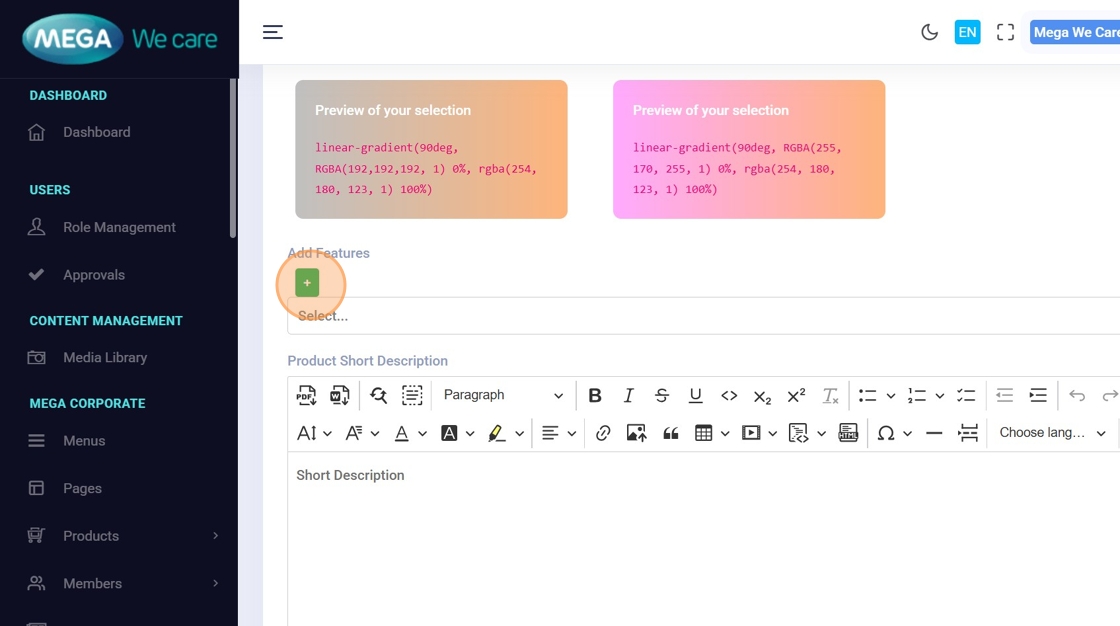Open the Add Features select box
1120x626 pixels.
[x=700, y=316]
